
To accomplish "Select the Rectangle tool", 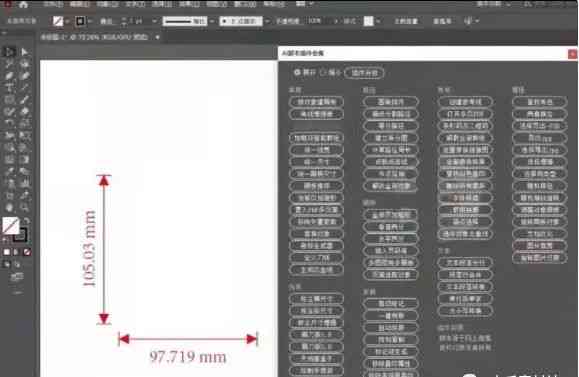I will [x=9, y=100].
